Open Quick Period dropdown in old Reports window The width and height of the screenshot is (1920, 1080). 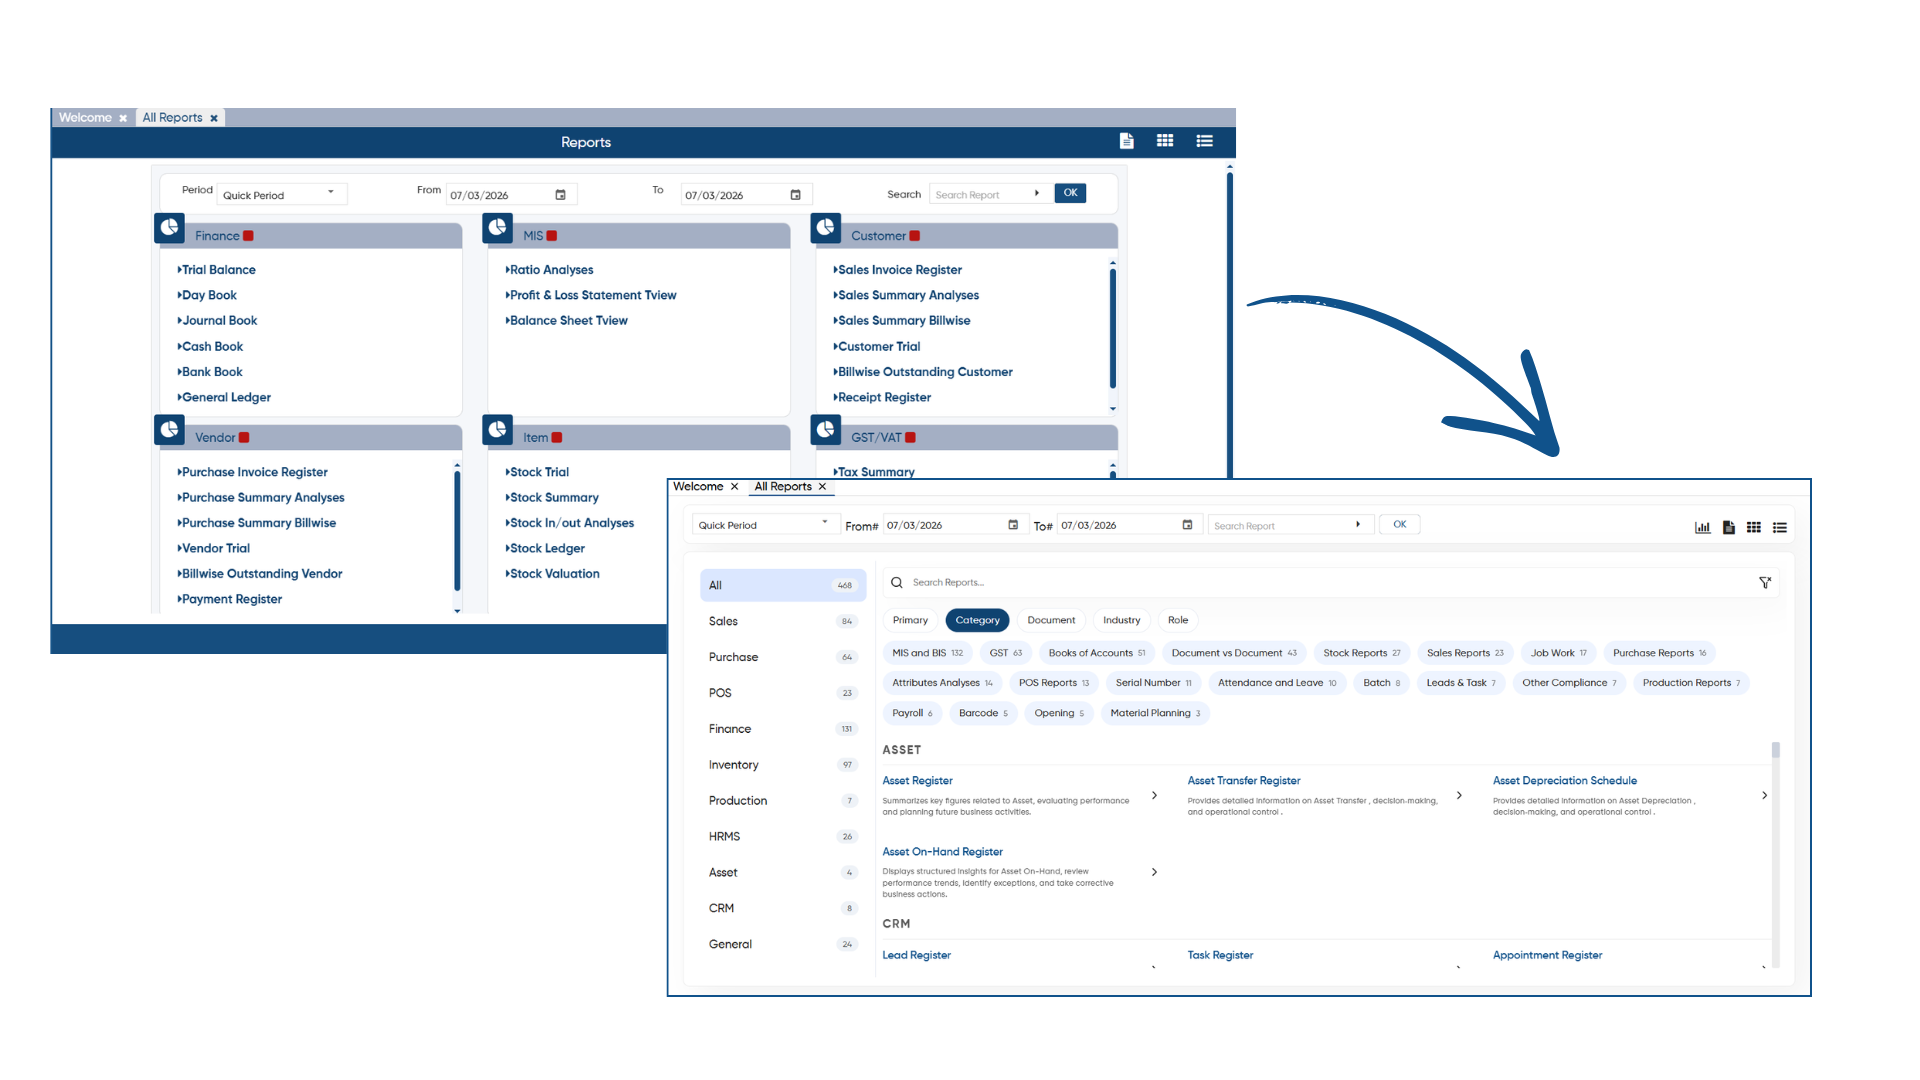tap(281, 195)
